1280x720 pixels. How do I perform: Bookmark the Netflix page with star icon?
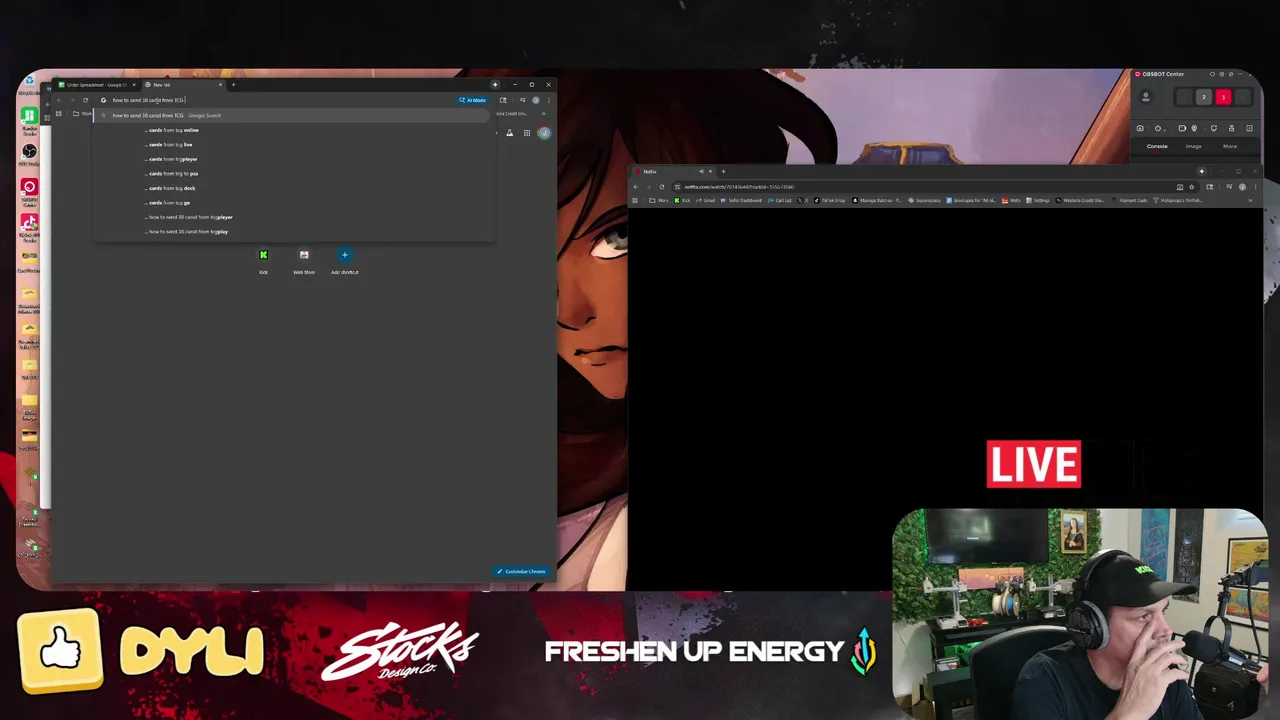point(1191,187)
